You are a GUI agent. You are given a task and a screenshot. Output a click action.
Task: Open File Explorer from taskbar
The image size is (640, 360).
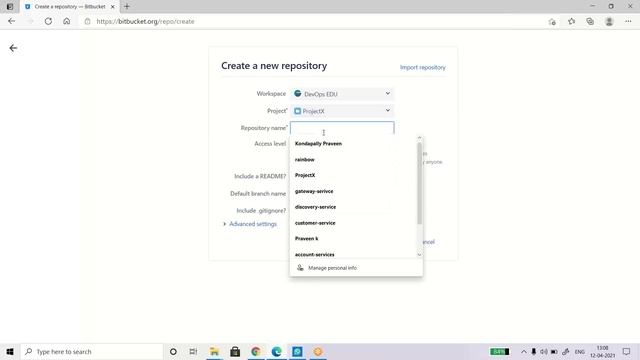[214, 351]
